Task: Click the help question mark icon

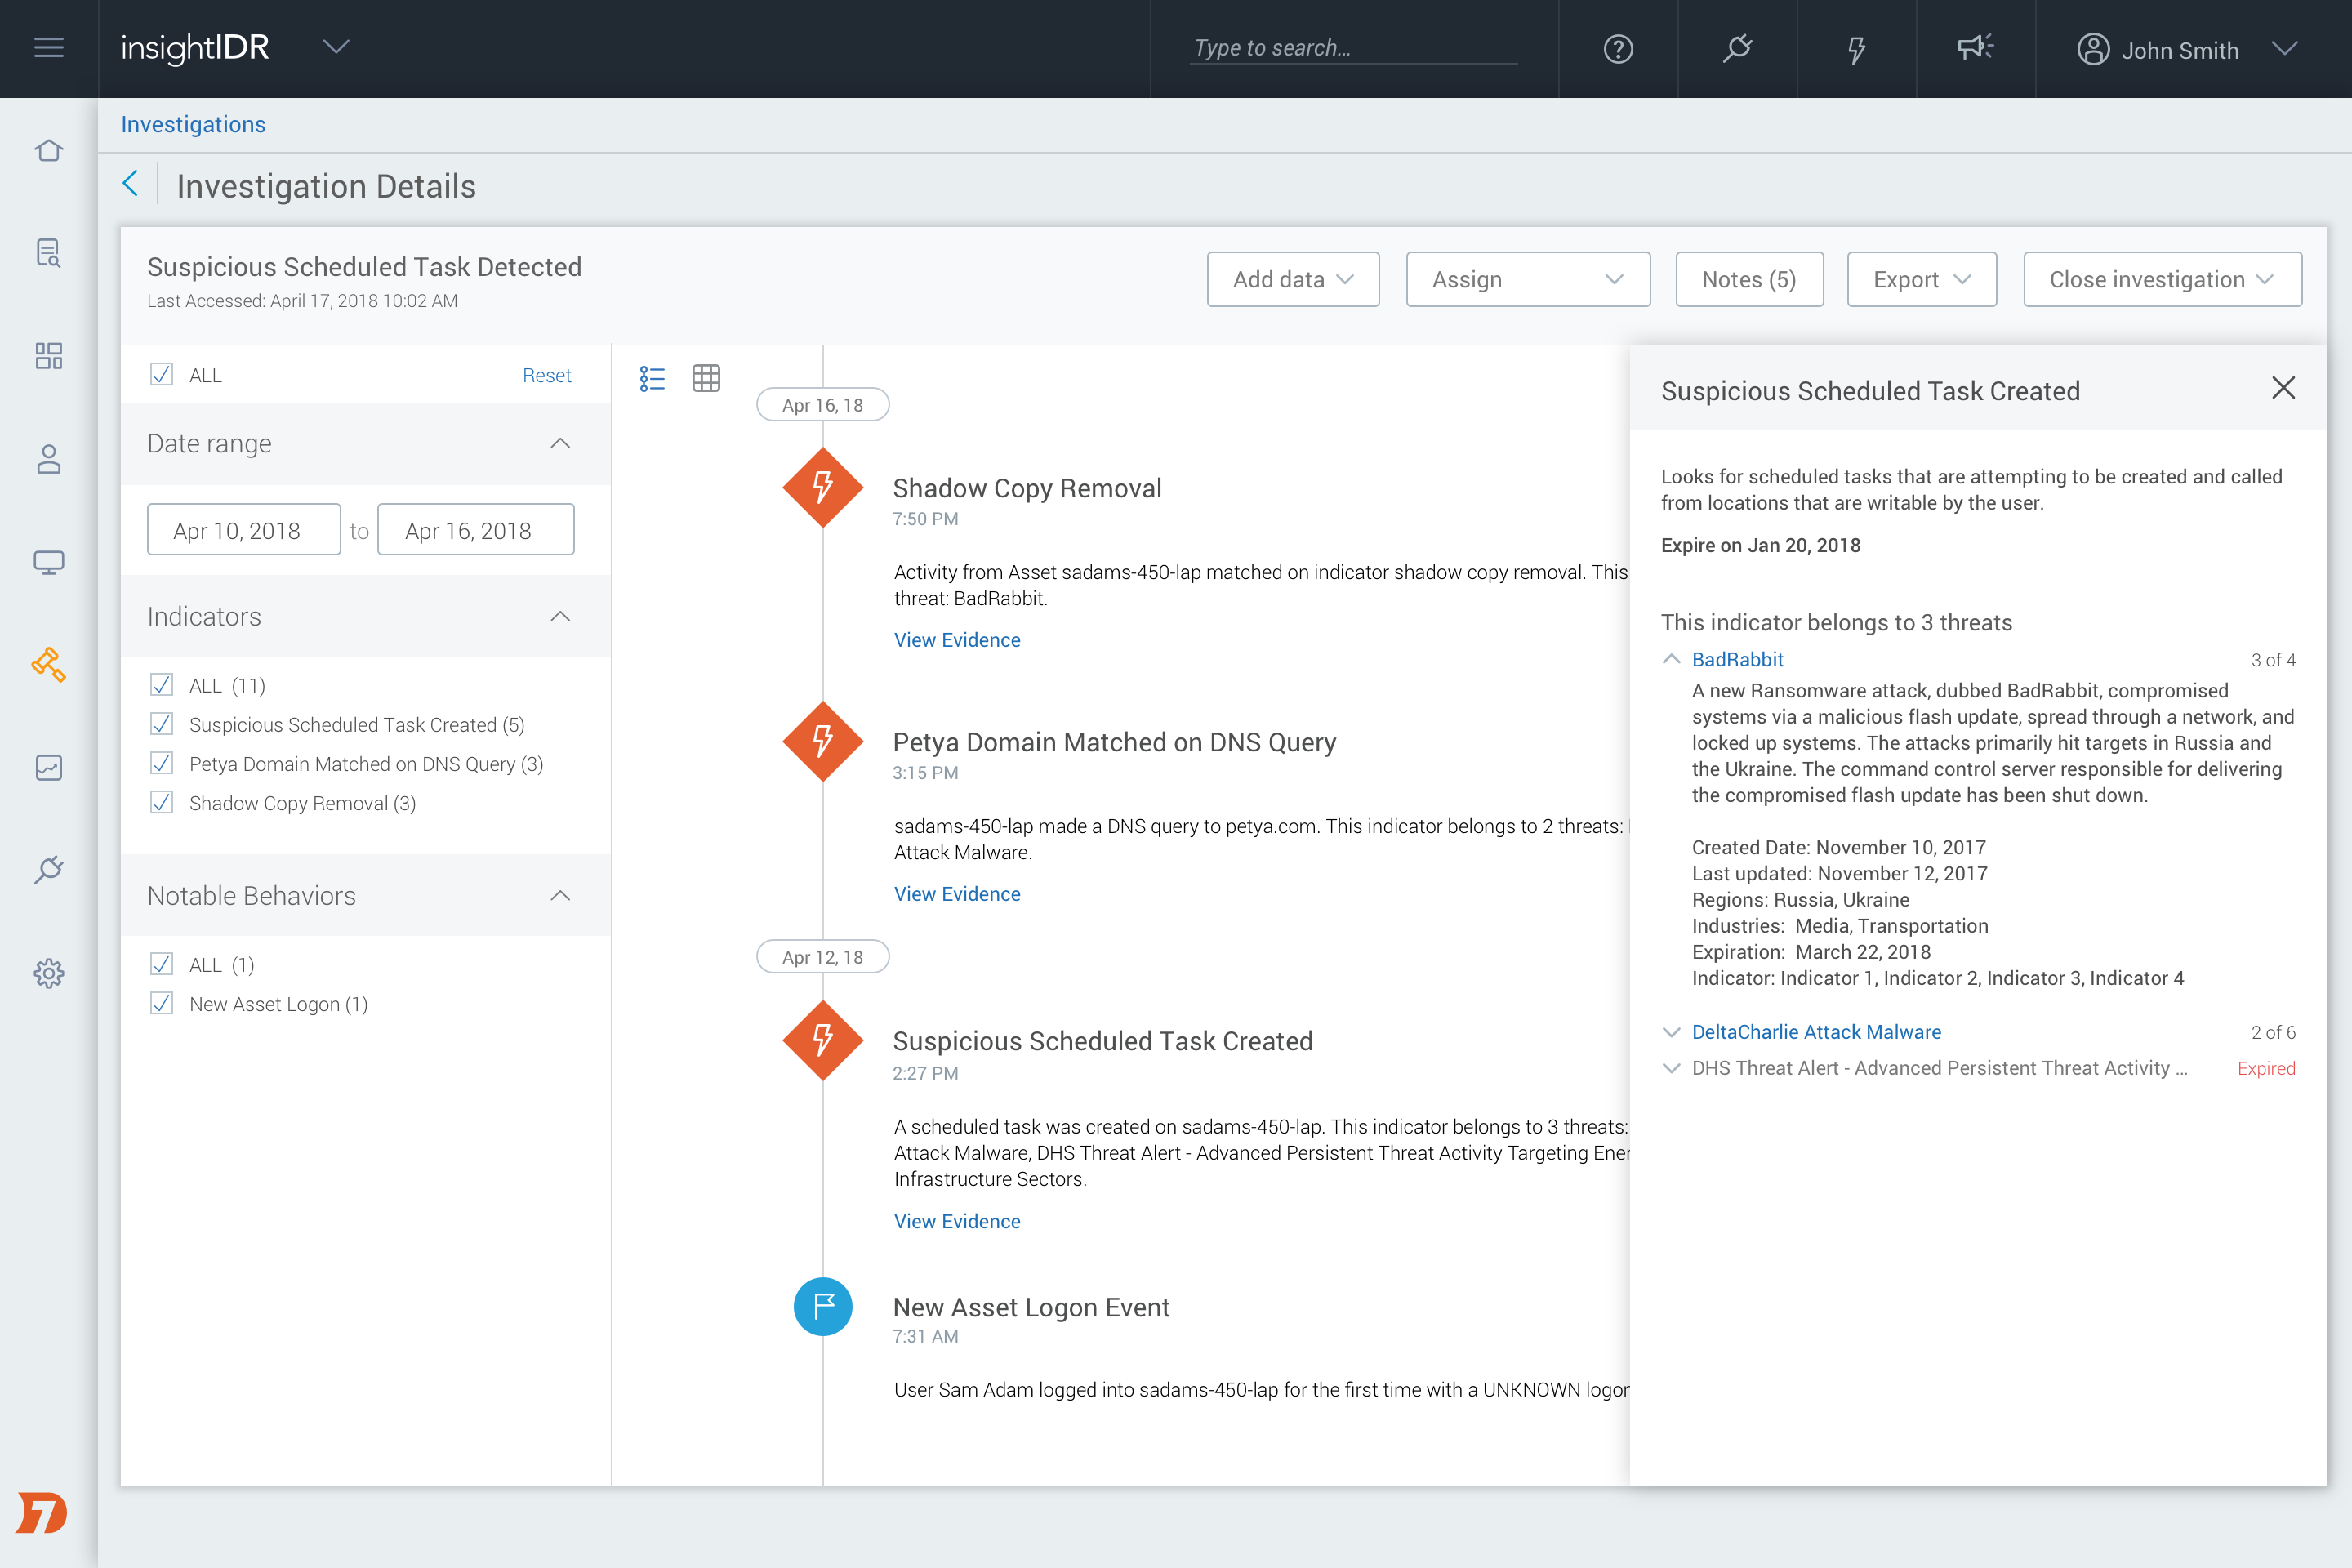Action: tap(1617, 49)
